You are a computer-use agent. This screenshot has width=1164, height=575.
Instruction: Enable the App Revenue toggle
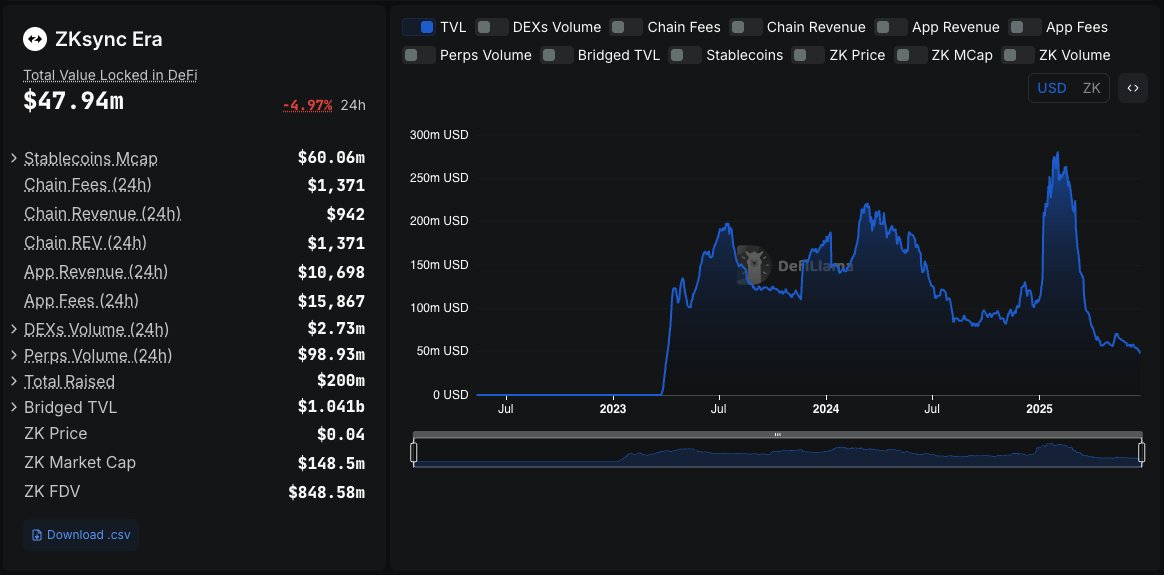[x=891, y=27]
